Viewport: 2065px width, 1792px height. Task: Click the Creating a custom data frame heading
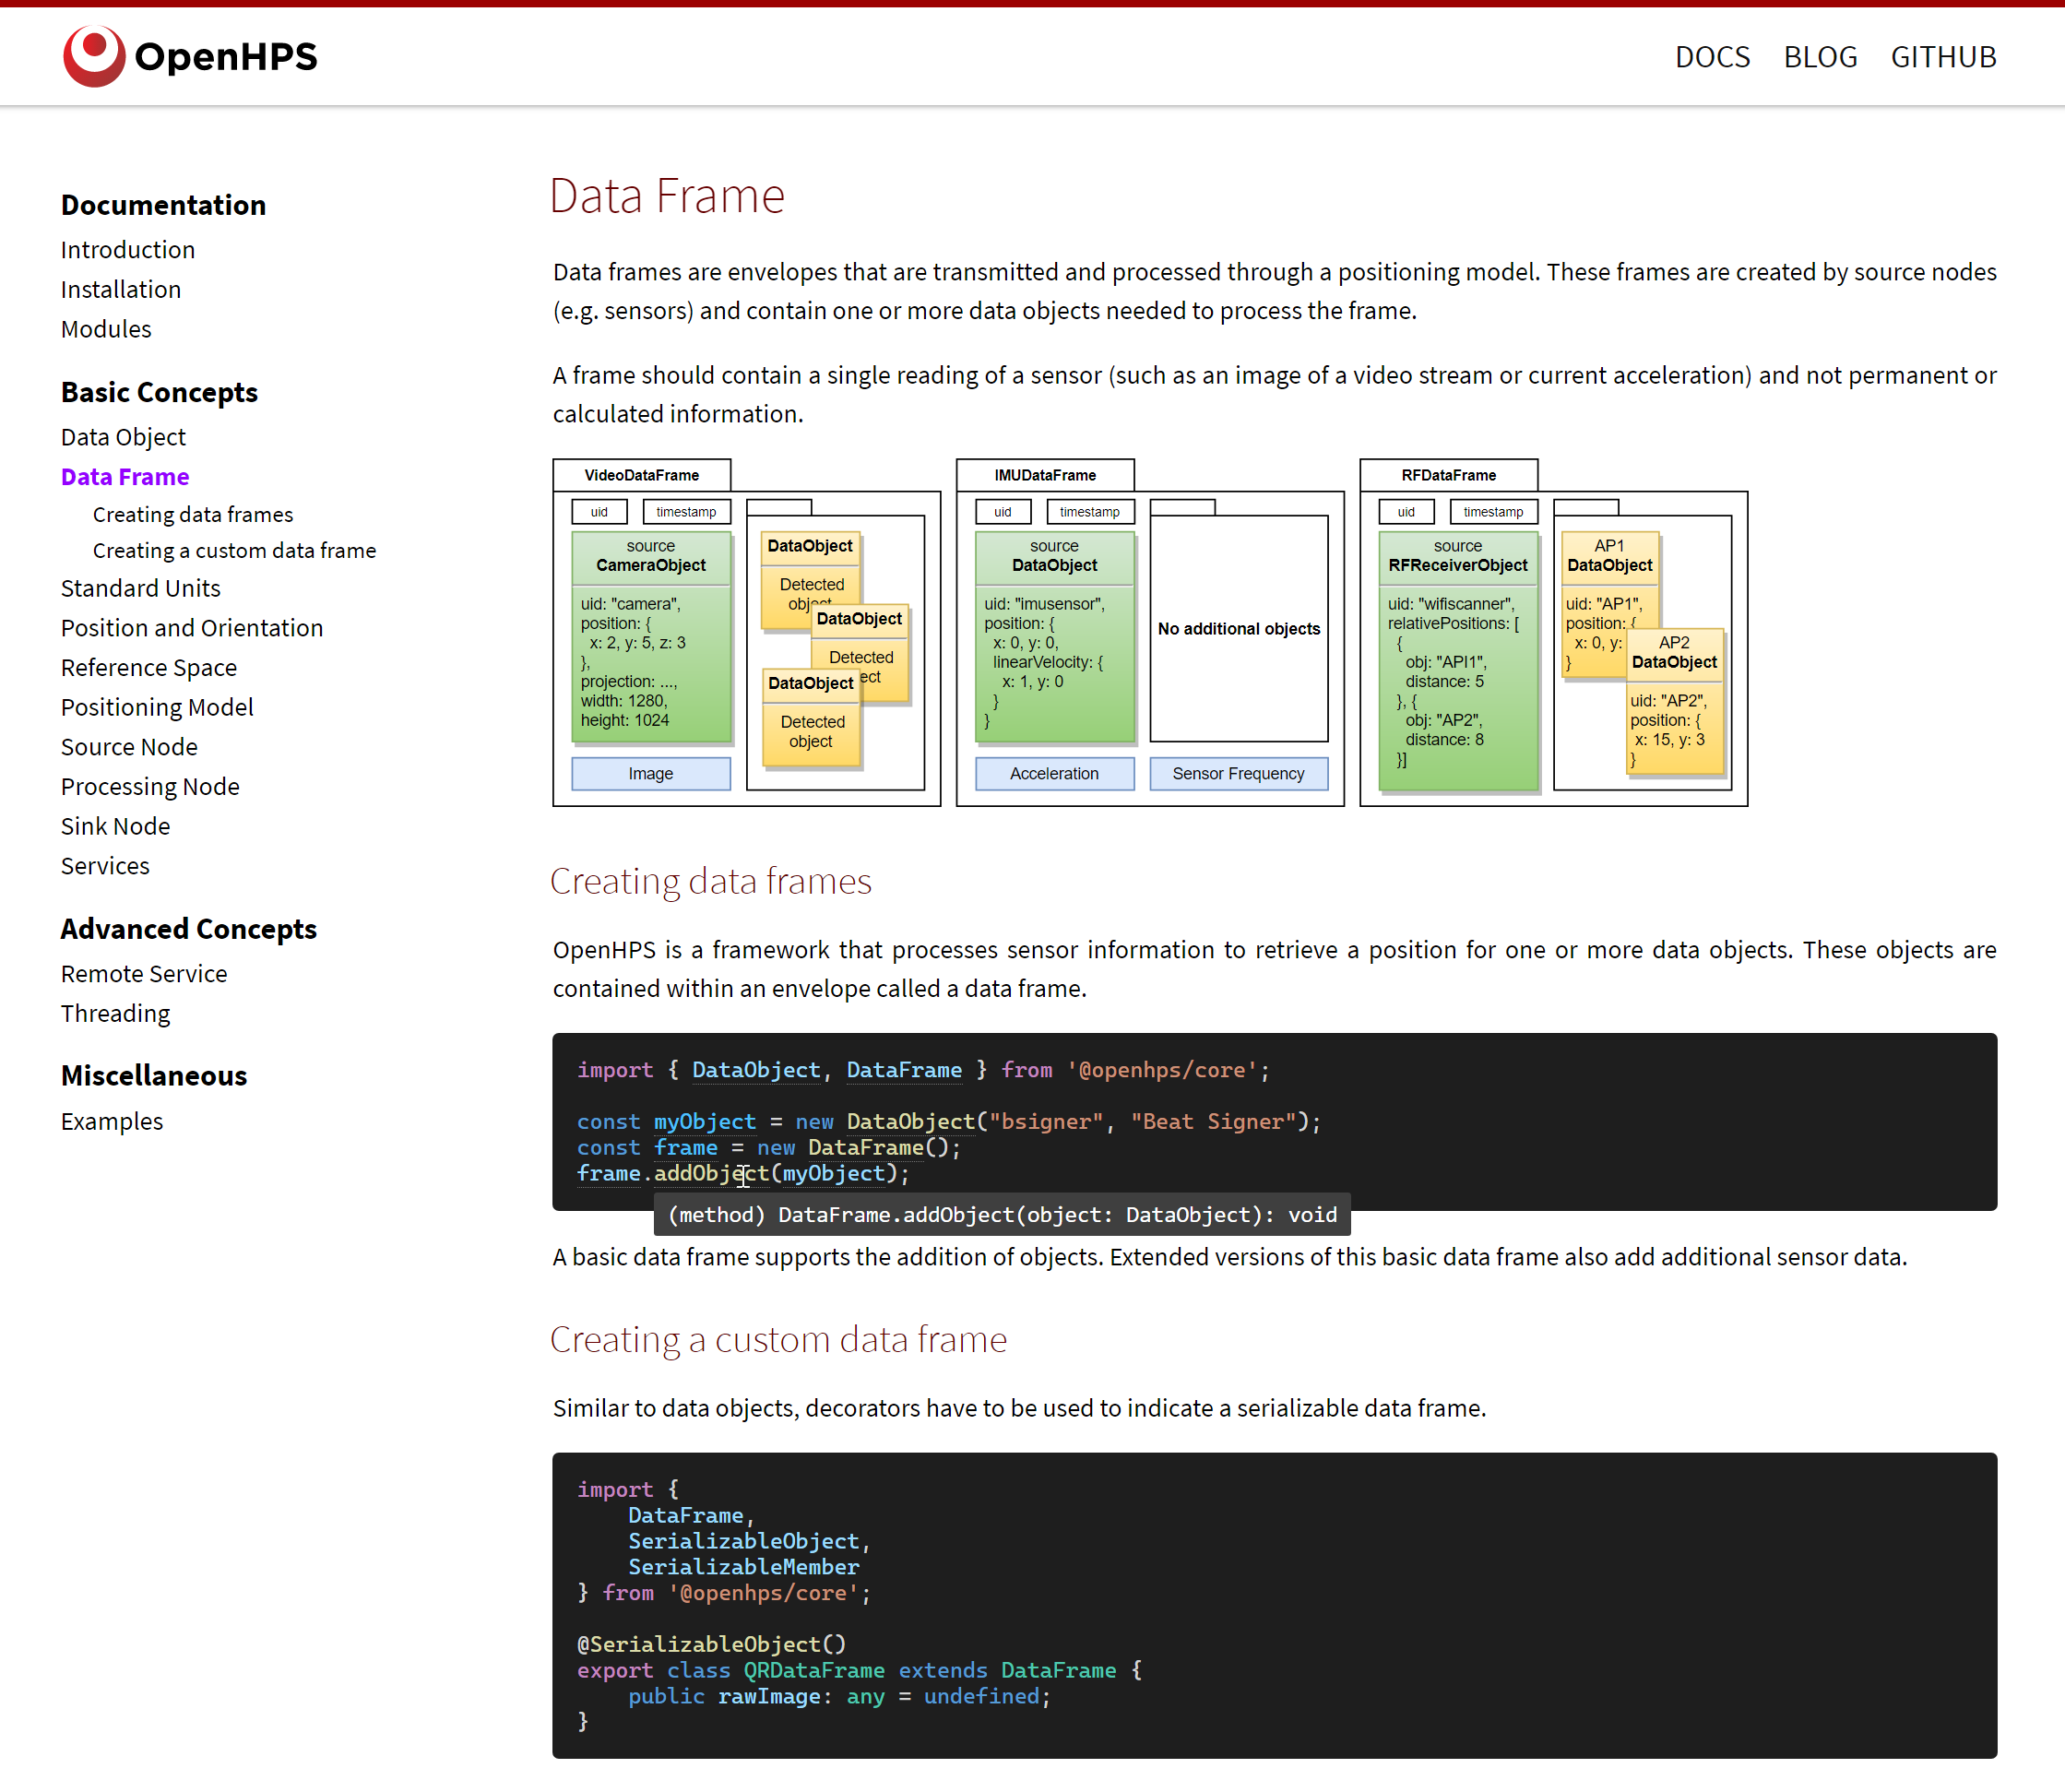[779, 1339]
